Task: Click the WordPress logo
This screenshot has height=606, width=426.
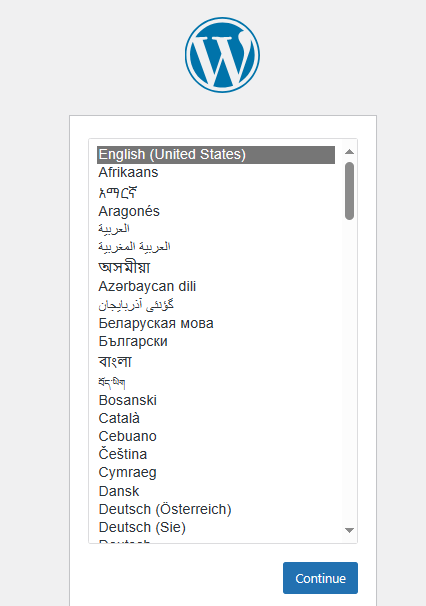Action: (x=222, y=55)
